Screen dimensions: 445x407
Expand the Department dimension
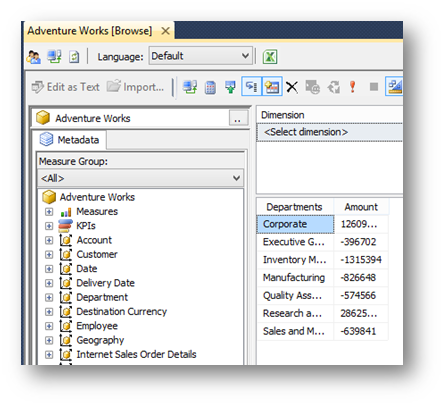[x=49, y=298]
